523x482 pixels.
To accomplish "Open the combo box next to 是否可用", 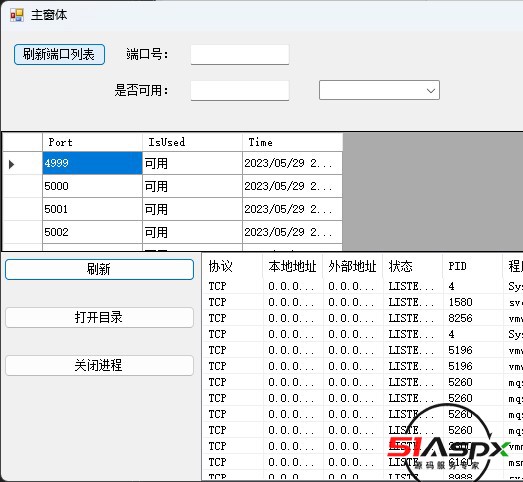I will click(x=379, y=90).
